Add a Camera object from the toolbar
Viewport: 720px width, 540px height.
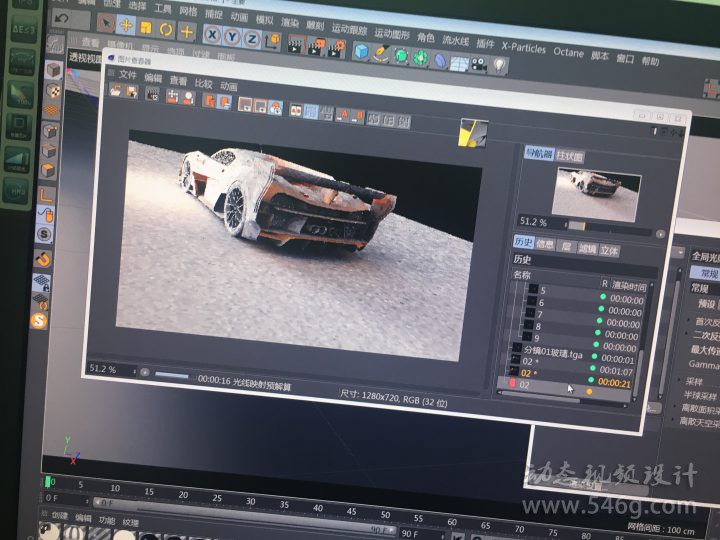(x=478, y=64)
